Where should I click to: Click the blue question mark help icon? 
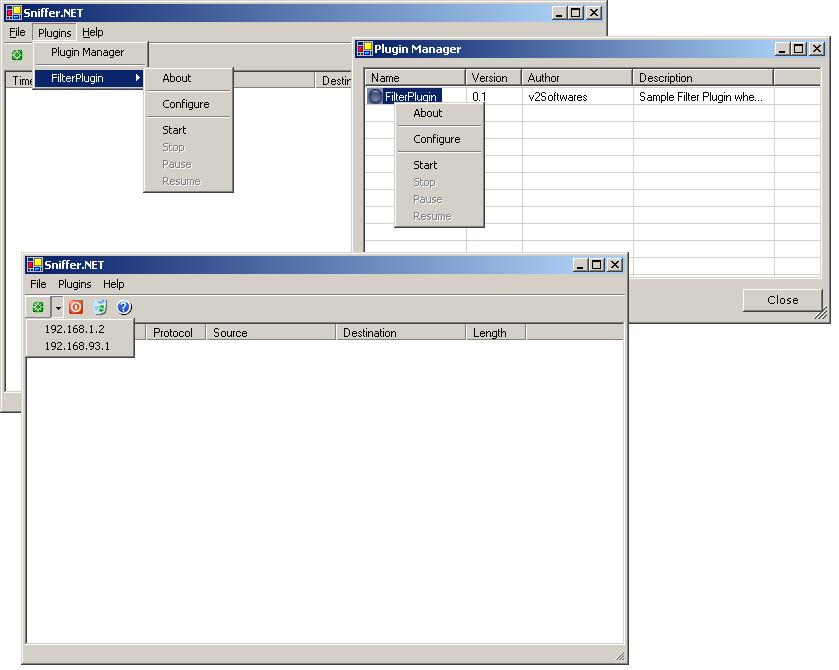pyautogui.click(x=124, y=308)
